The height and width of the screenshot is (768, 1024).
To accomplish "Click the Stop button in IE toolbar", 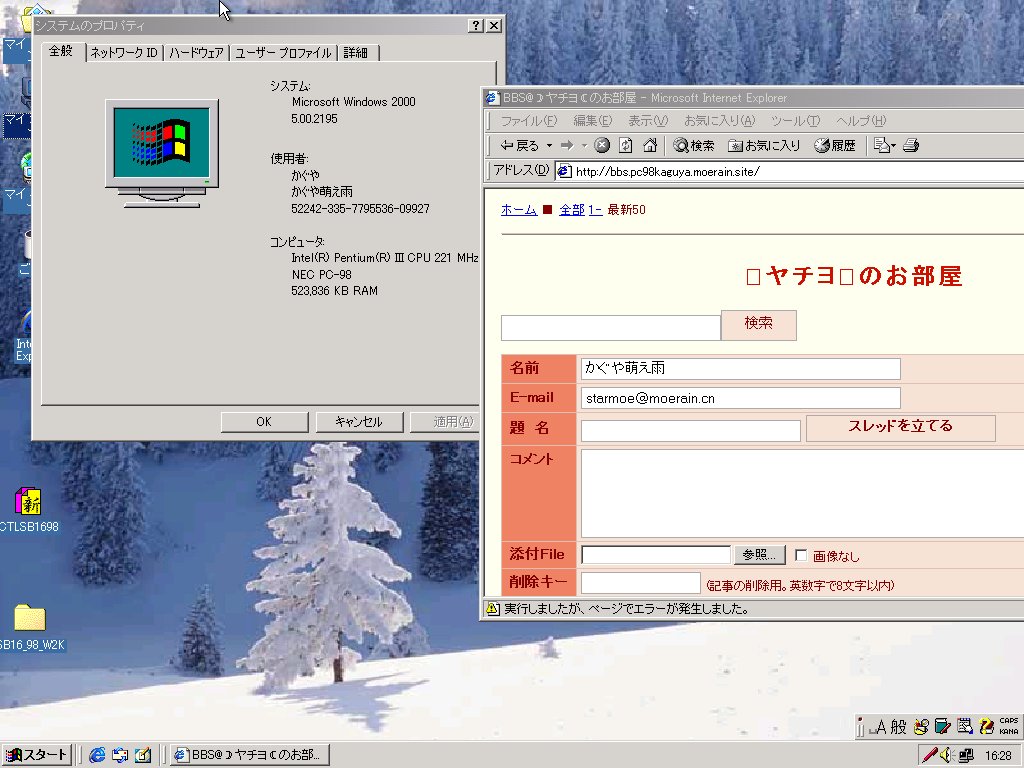I will coord(602,145).
